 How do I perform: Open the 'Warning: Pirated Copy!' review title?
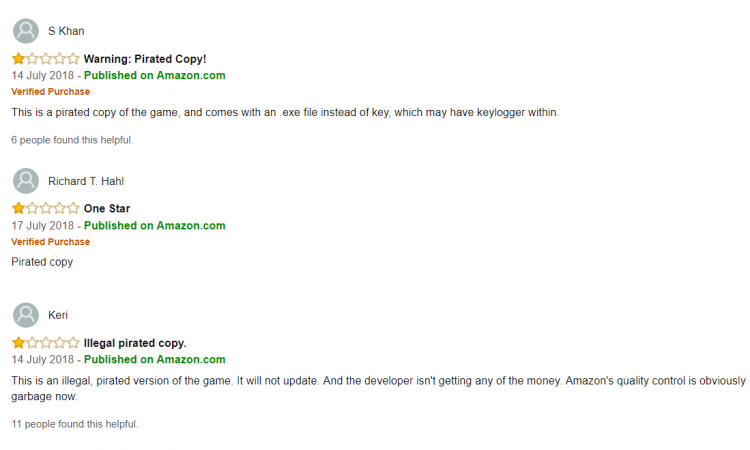coord(145,59)
